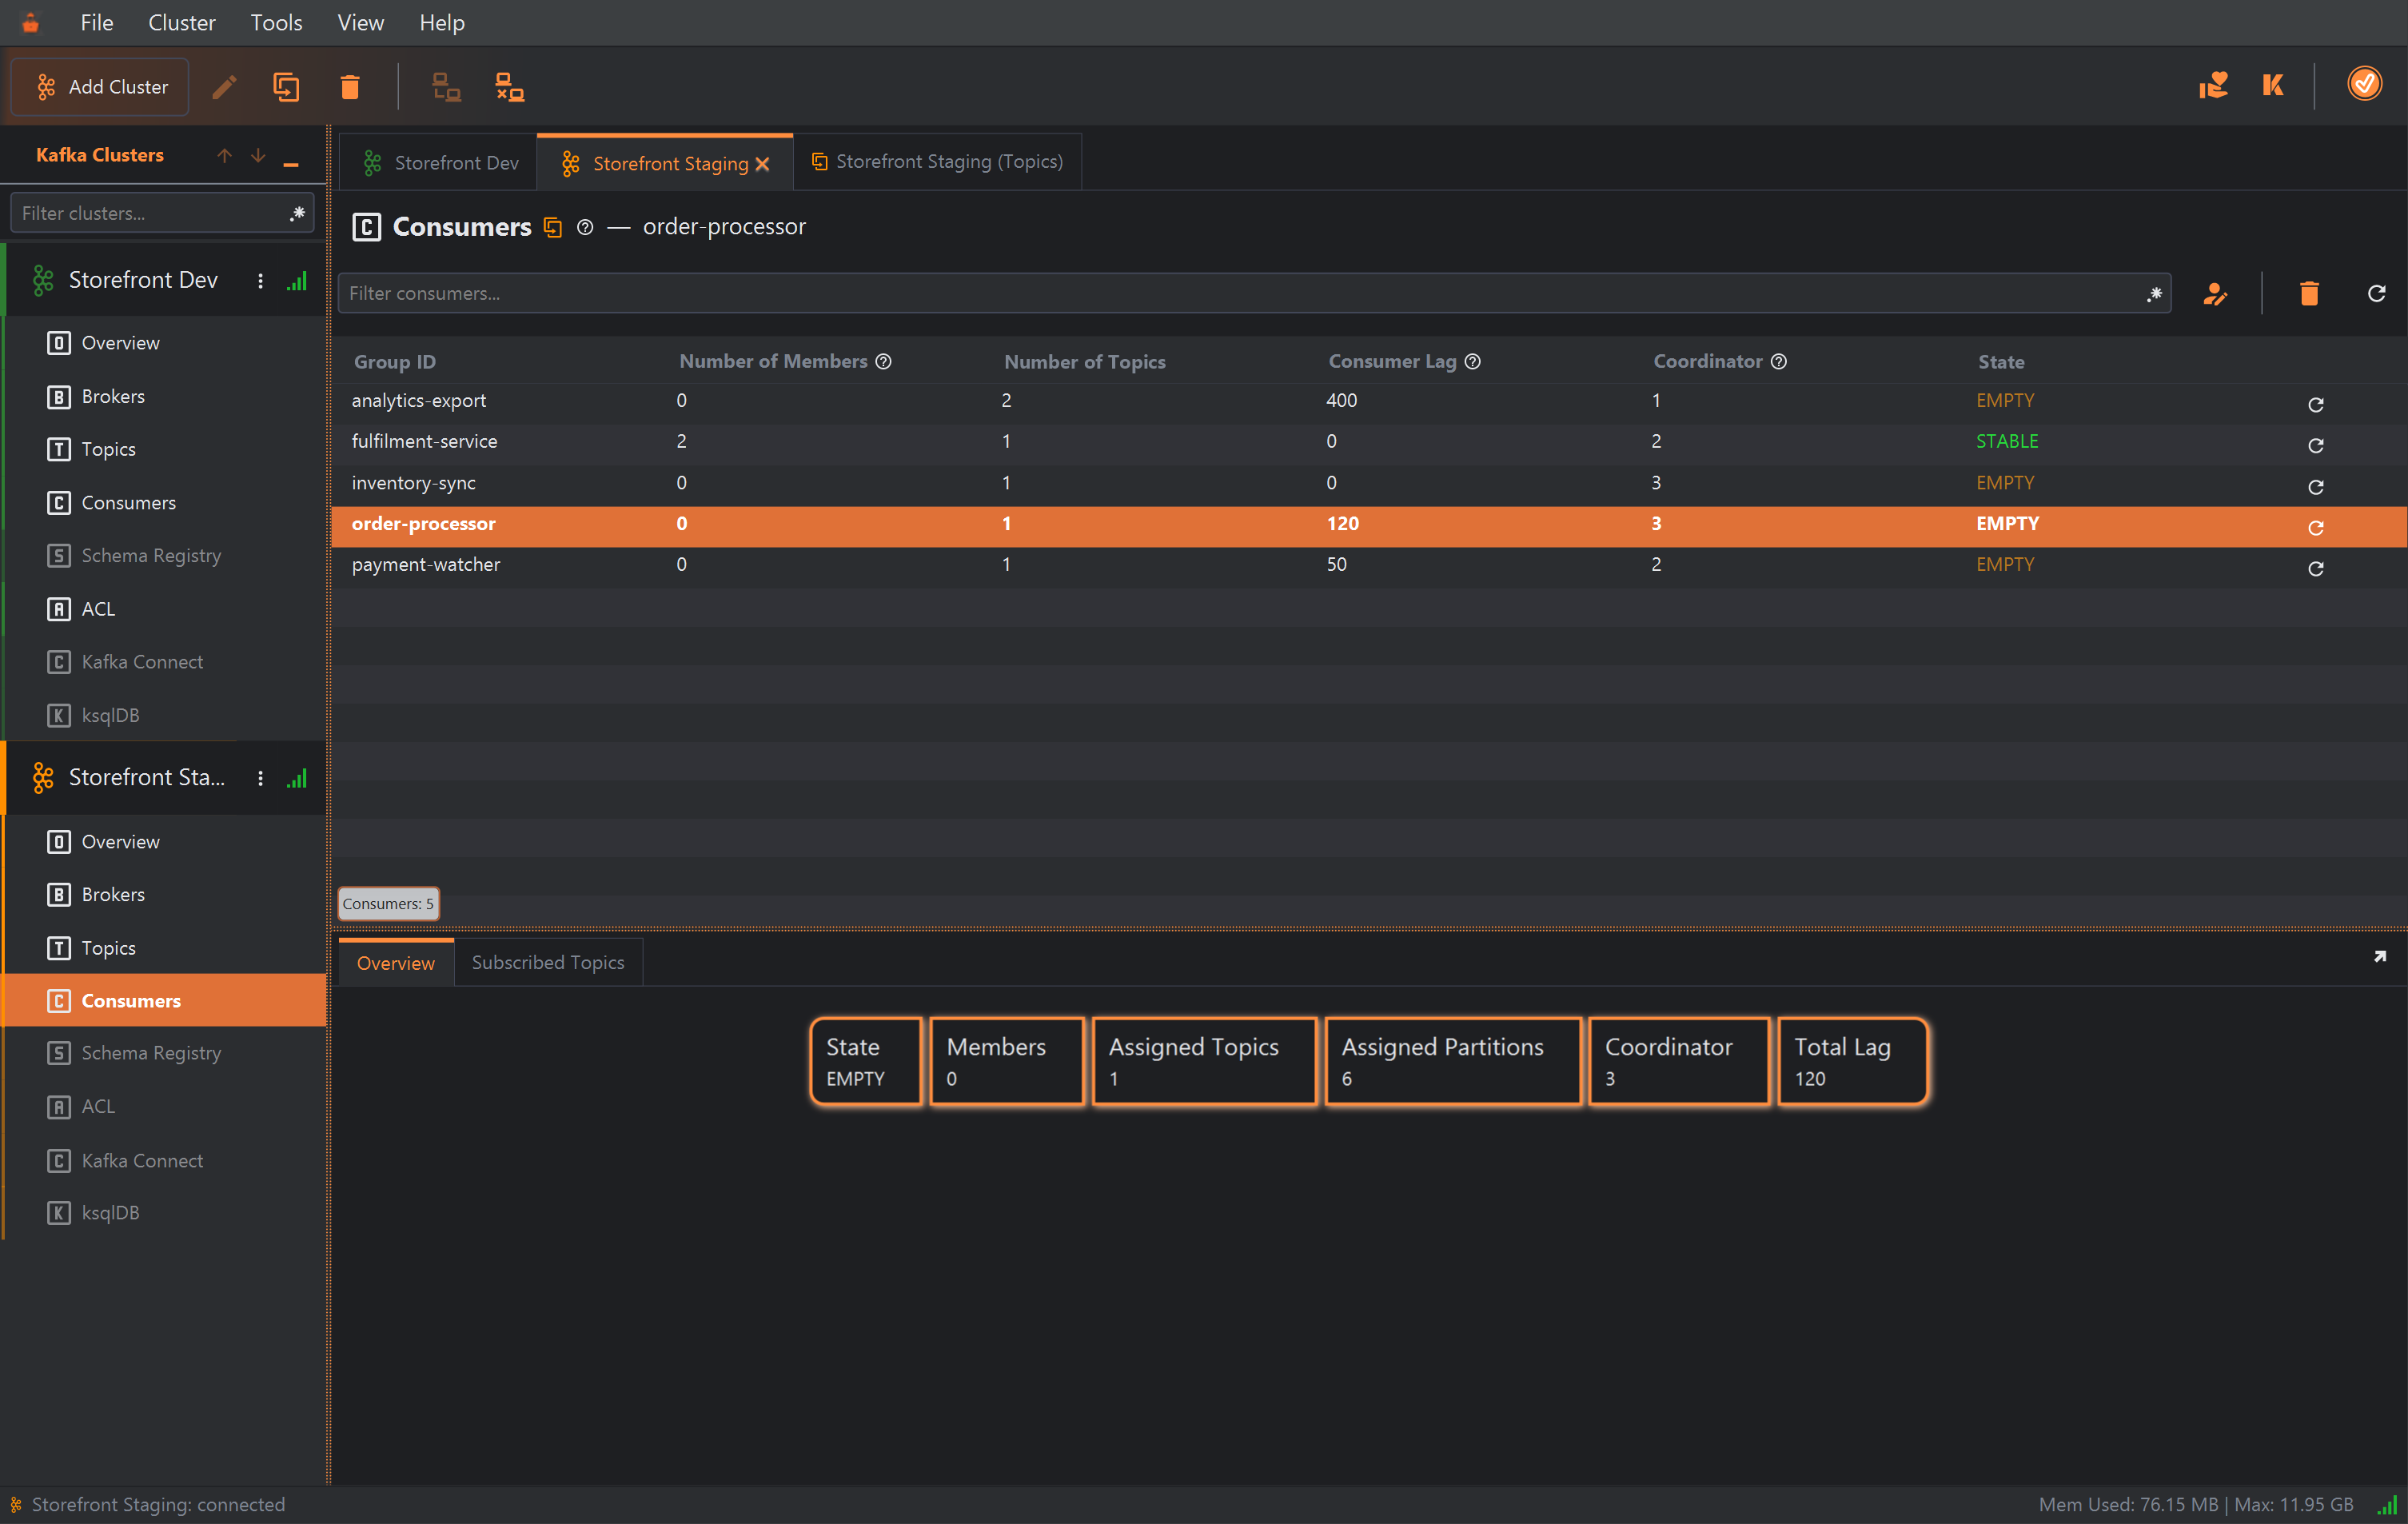
Task: Click help icon beside Consumers heading
Action: click(x=585, y=227)
